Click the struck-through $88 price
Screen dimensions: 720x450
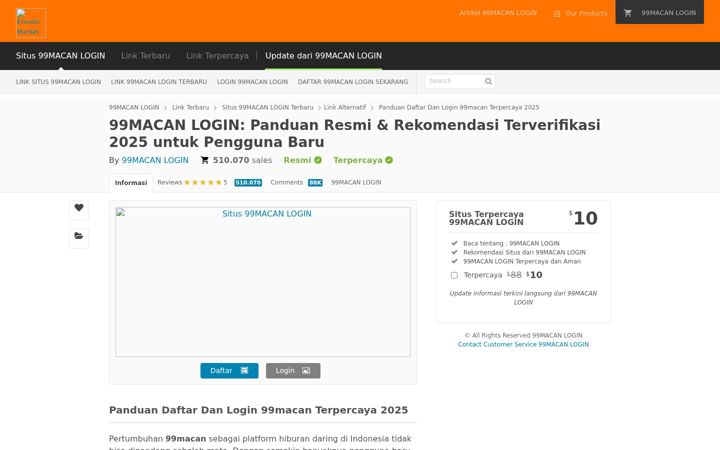[x=514, y=275]
